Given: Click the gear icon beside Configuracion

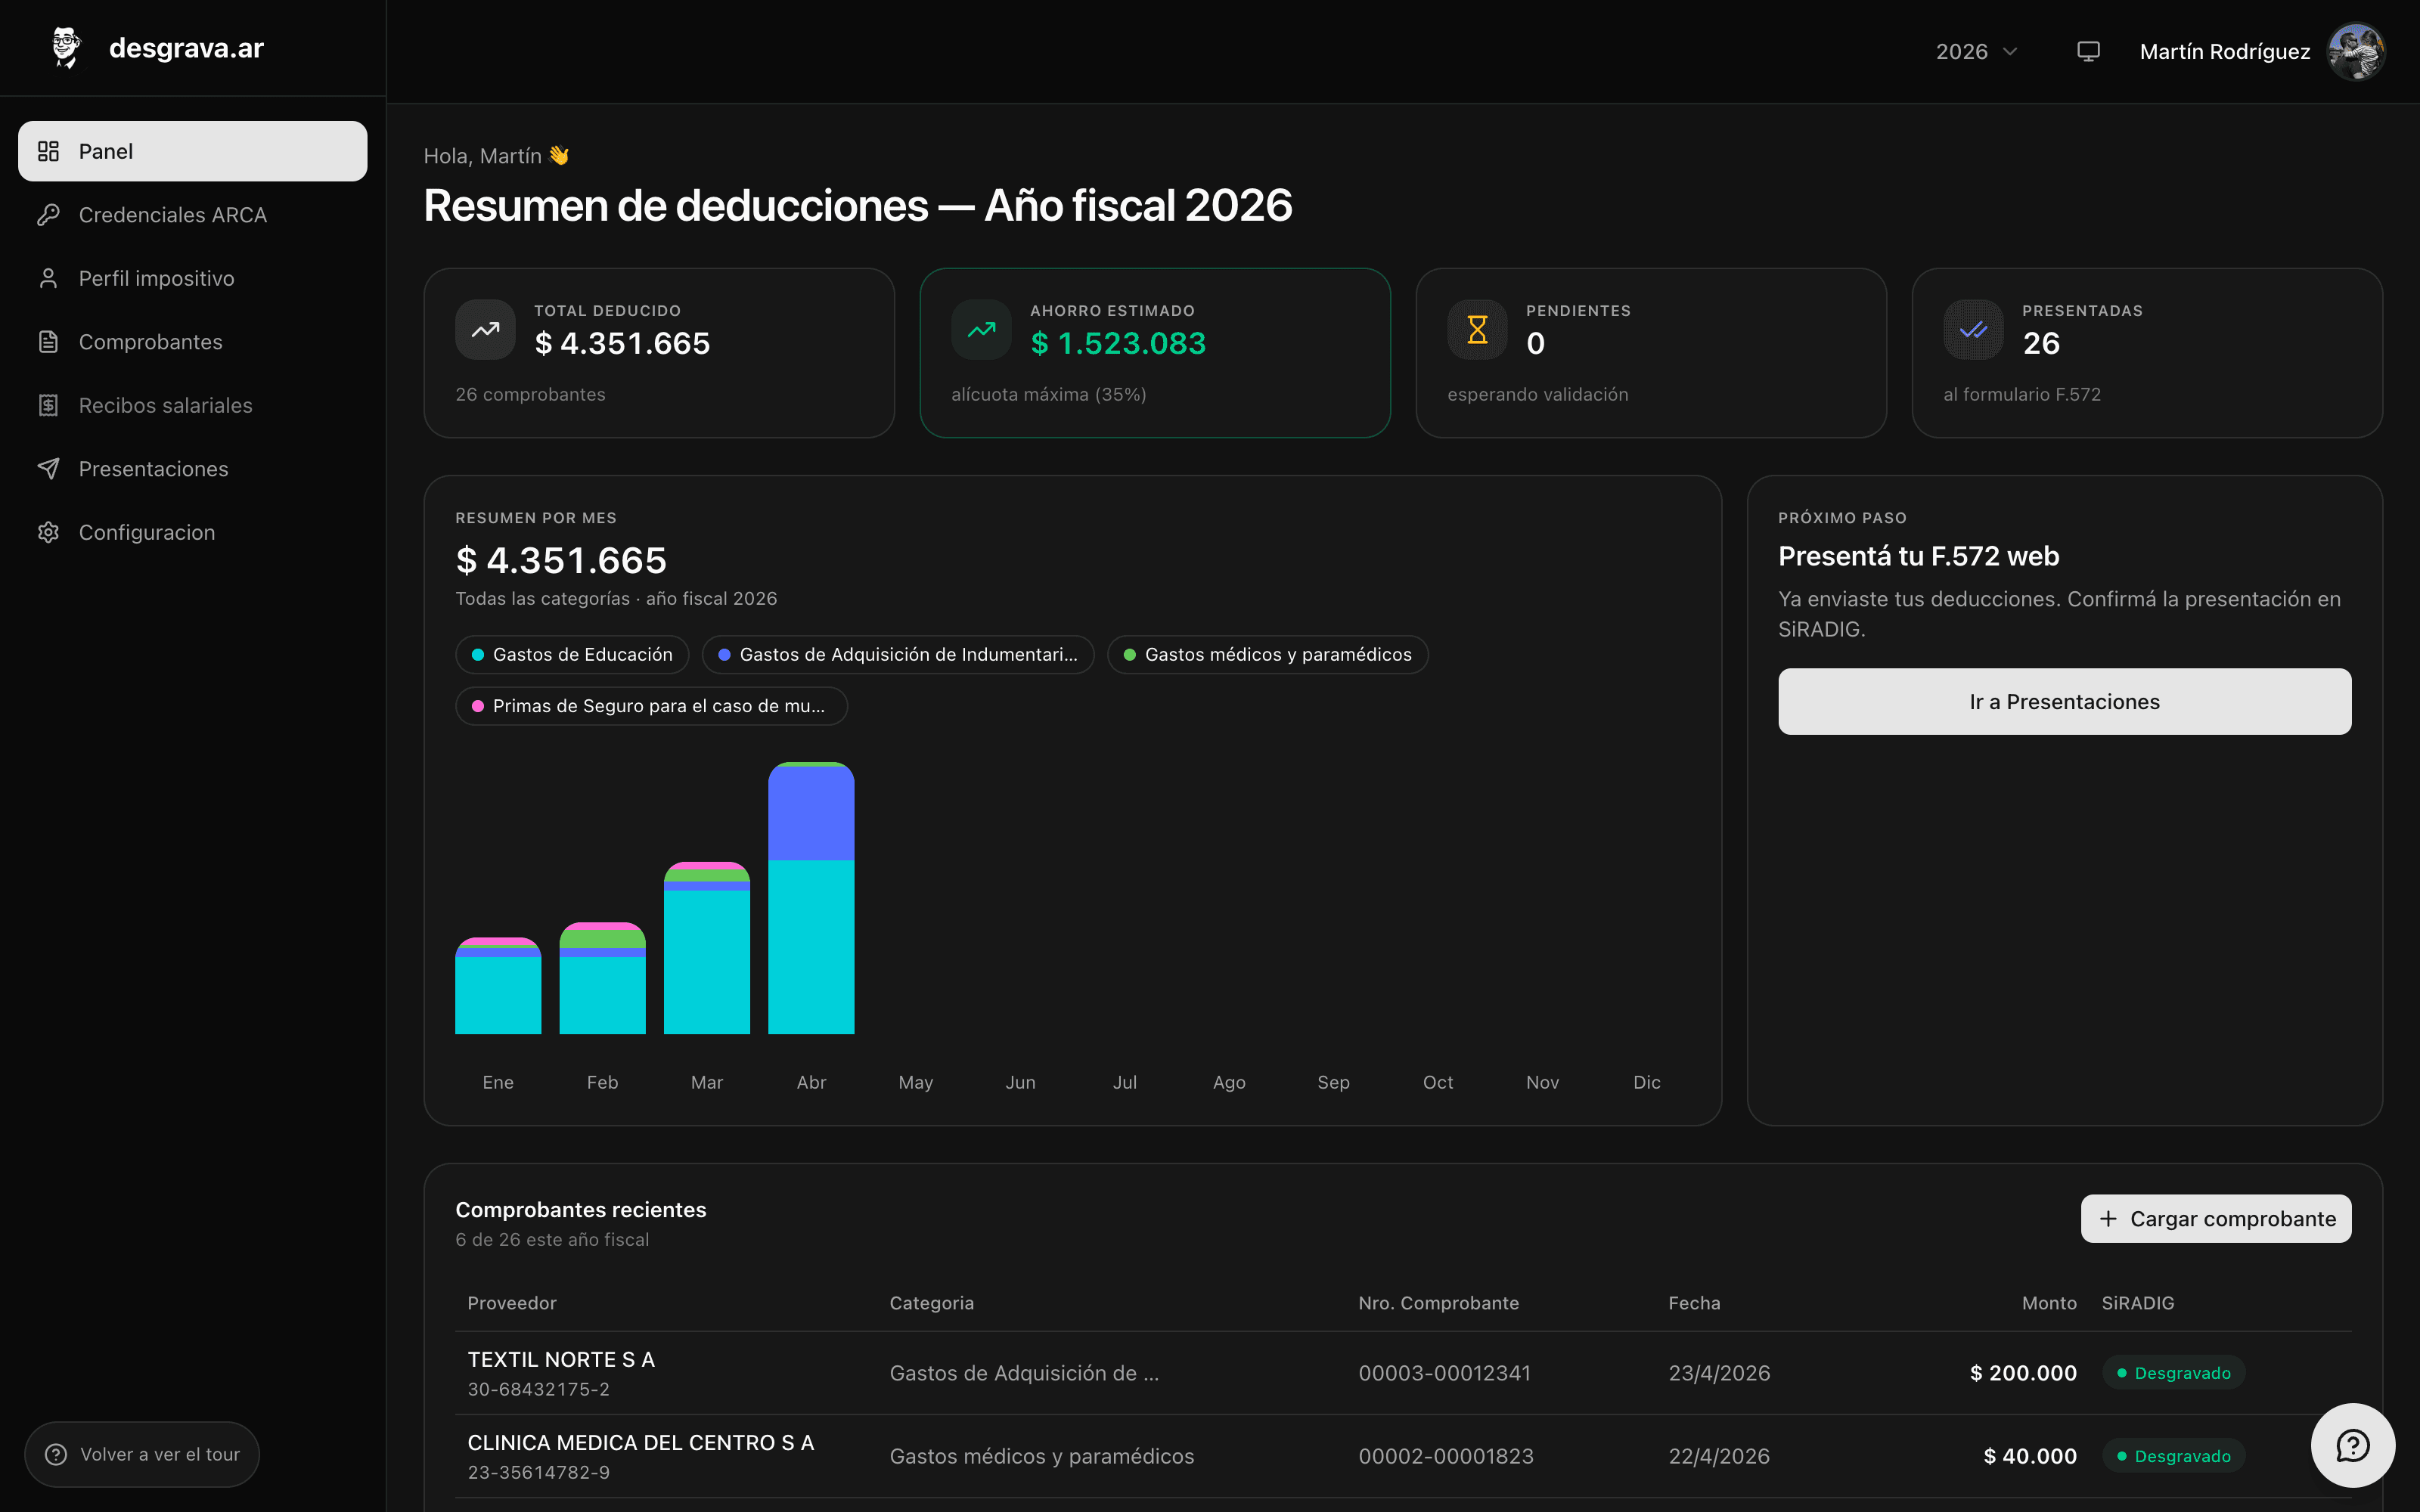Looking at the screenshot, I should 48,532.
